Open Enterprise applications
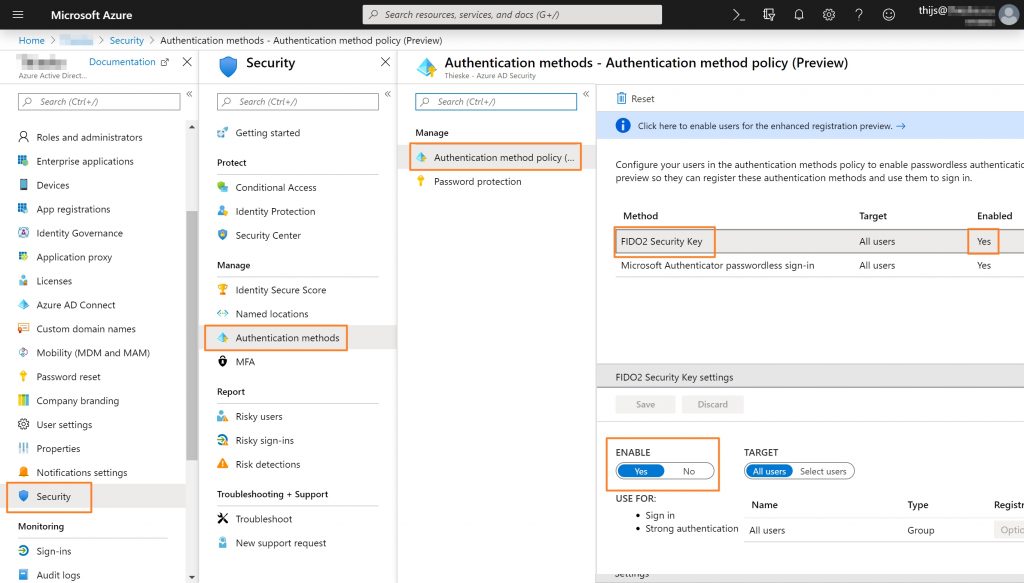Screen dimensions: 1024x583 [85, 161]
